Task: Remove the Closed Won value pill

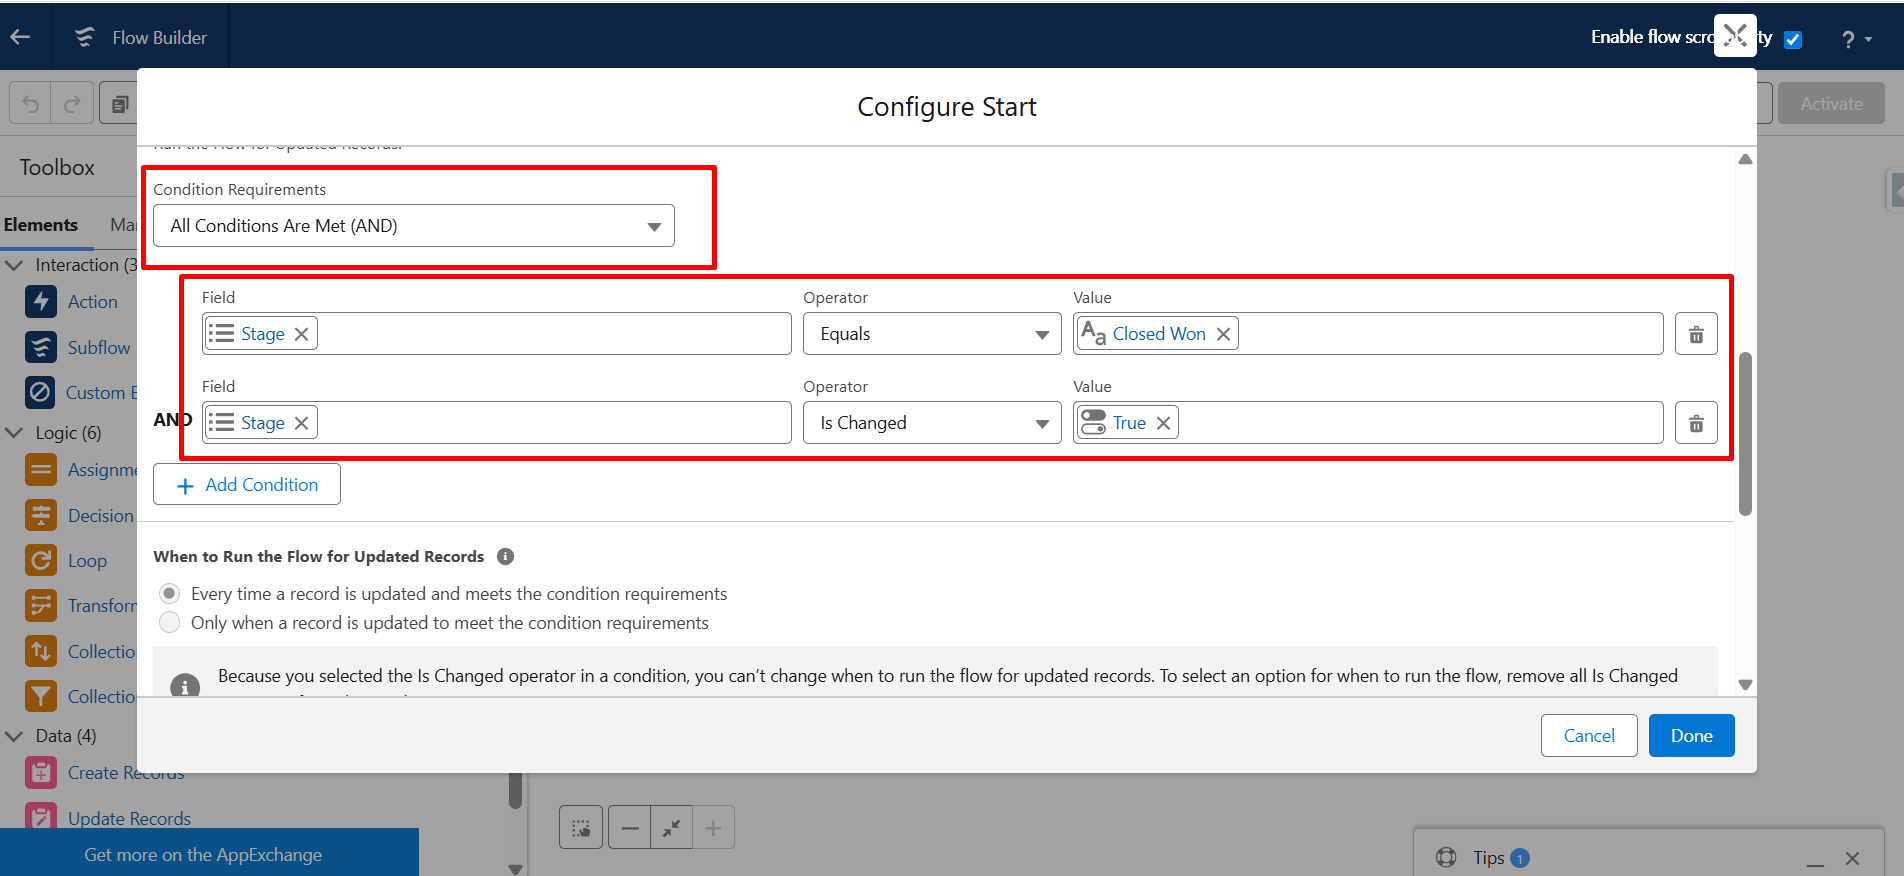Action: click(x=1223, y=334)
